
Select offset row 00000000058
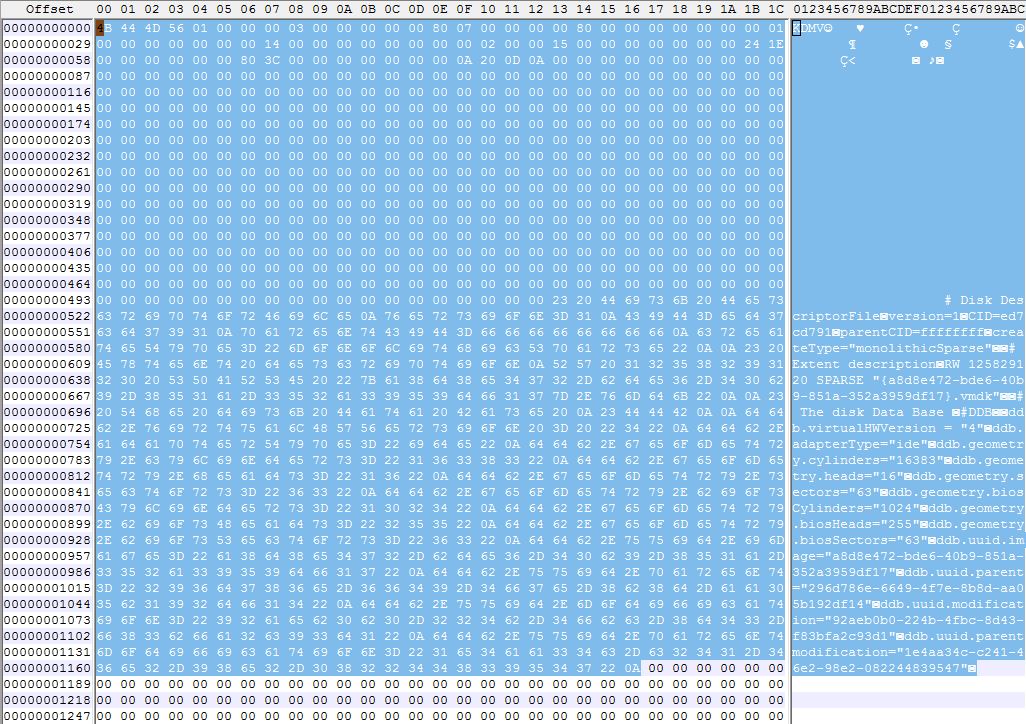coord(47,60)
